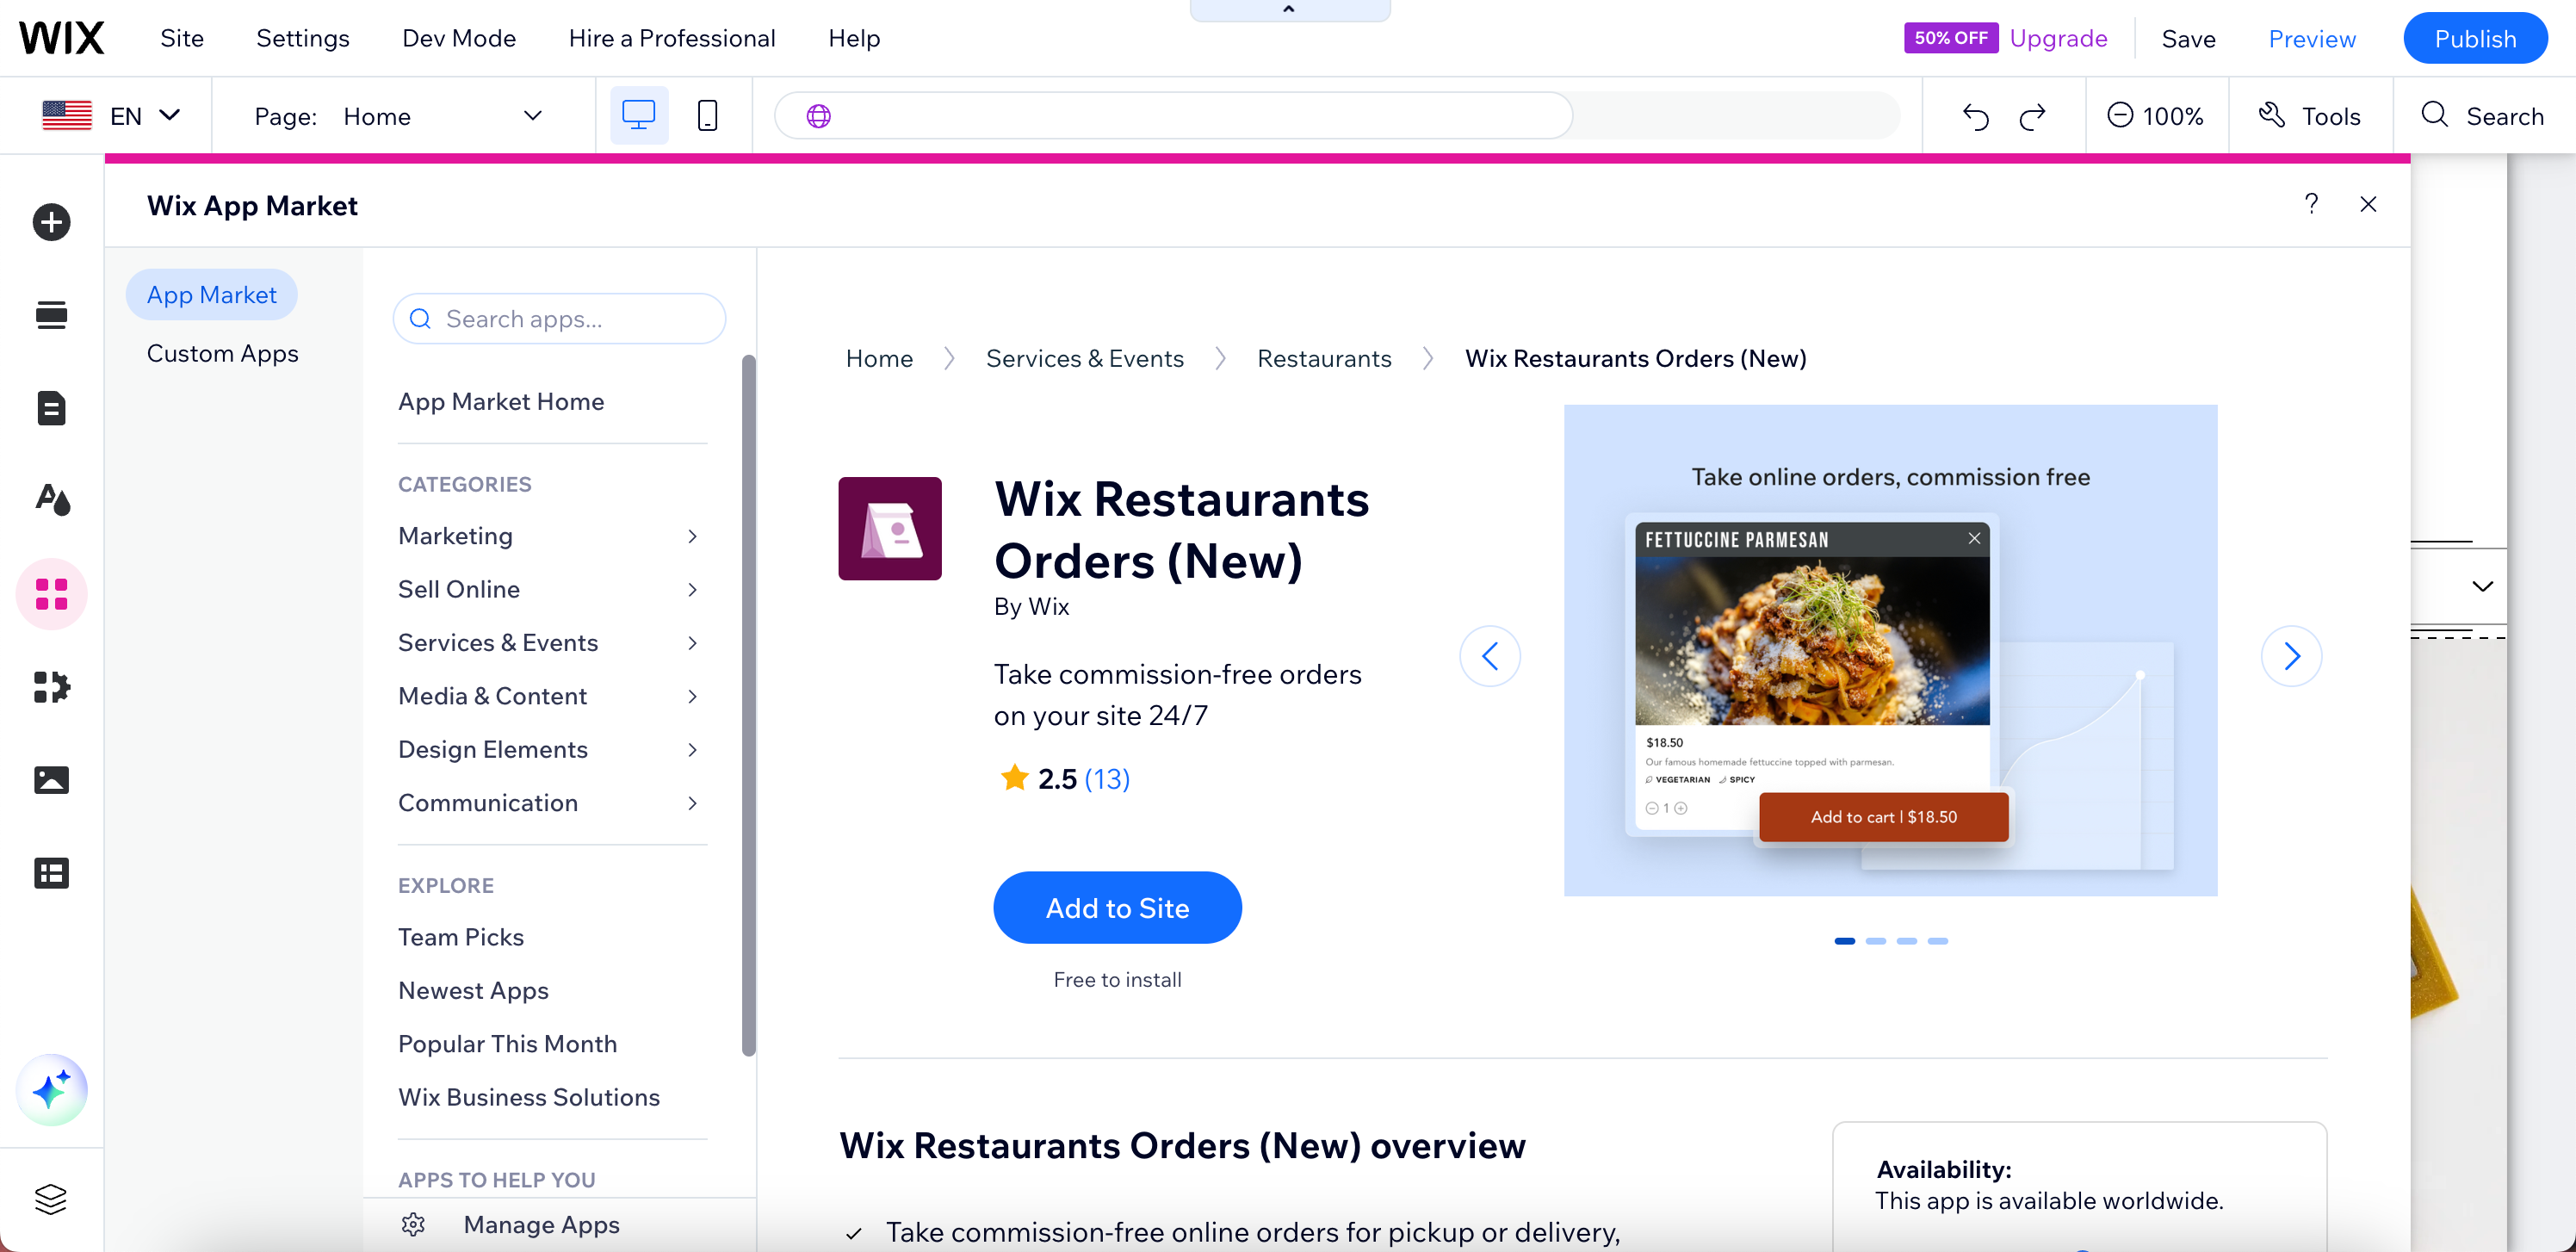Click the search apps input field
The height and width of the screenshot is (1252, 2576).
[x=559, y=319]
